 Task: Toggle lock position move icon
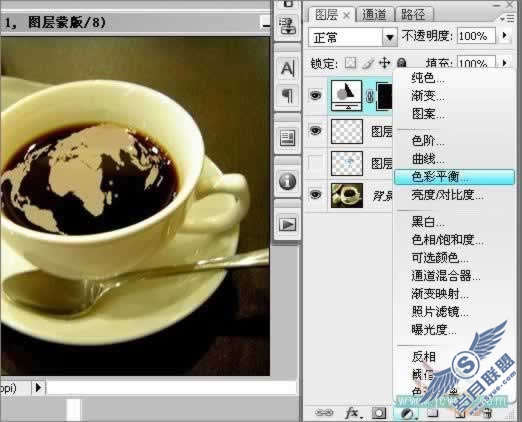[x=385, y=63]
